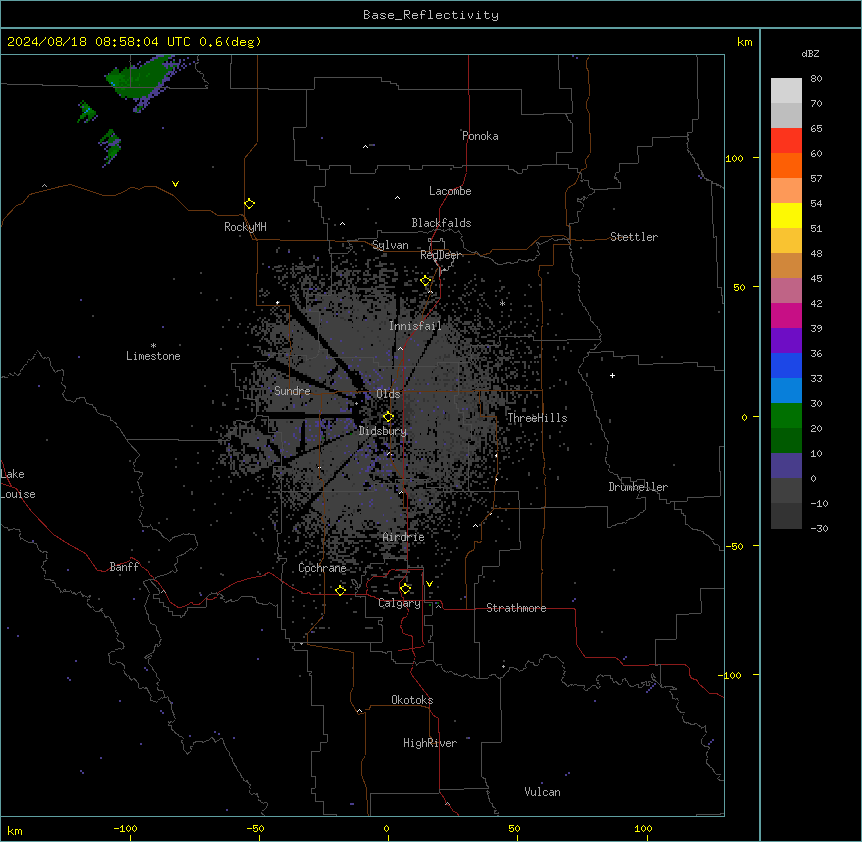Image resolution: width=862 pixels, height=842 pixels.
Task: Click the HighRiver label
Action: point(430,743)
